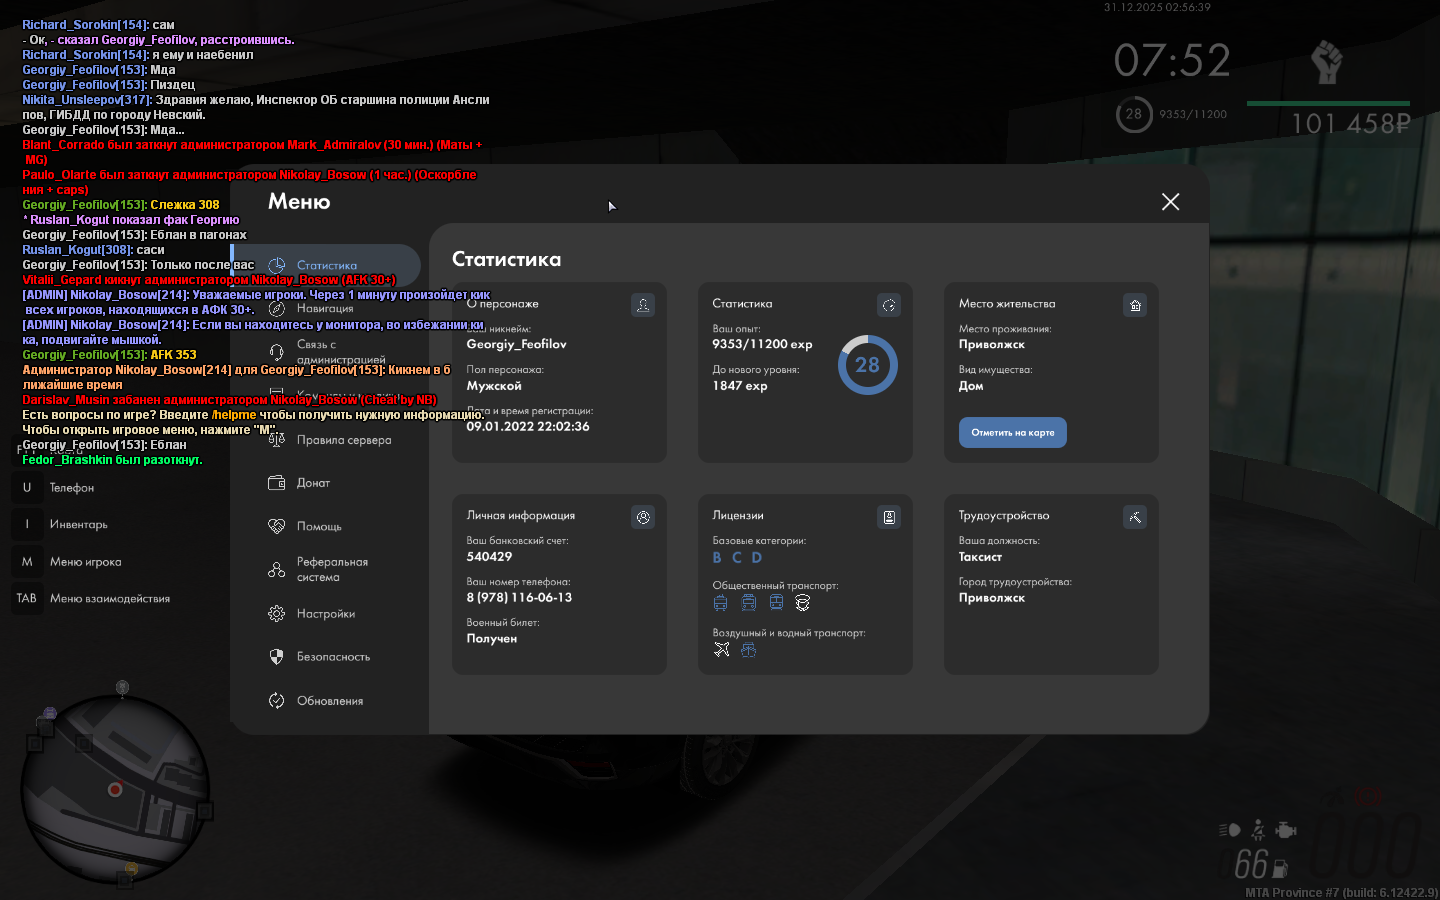Click the ship license icon
The width and height of the screenshot is (1440, 900).
[748, 650]
